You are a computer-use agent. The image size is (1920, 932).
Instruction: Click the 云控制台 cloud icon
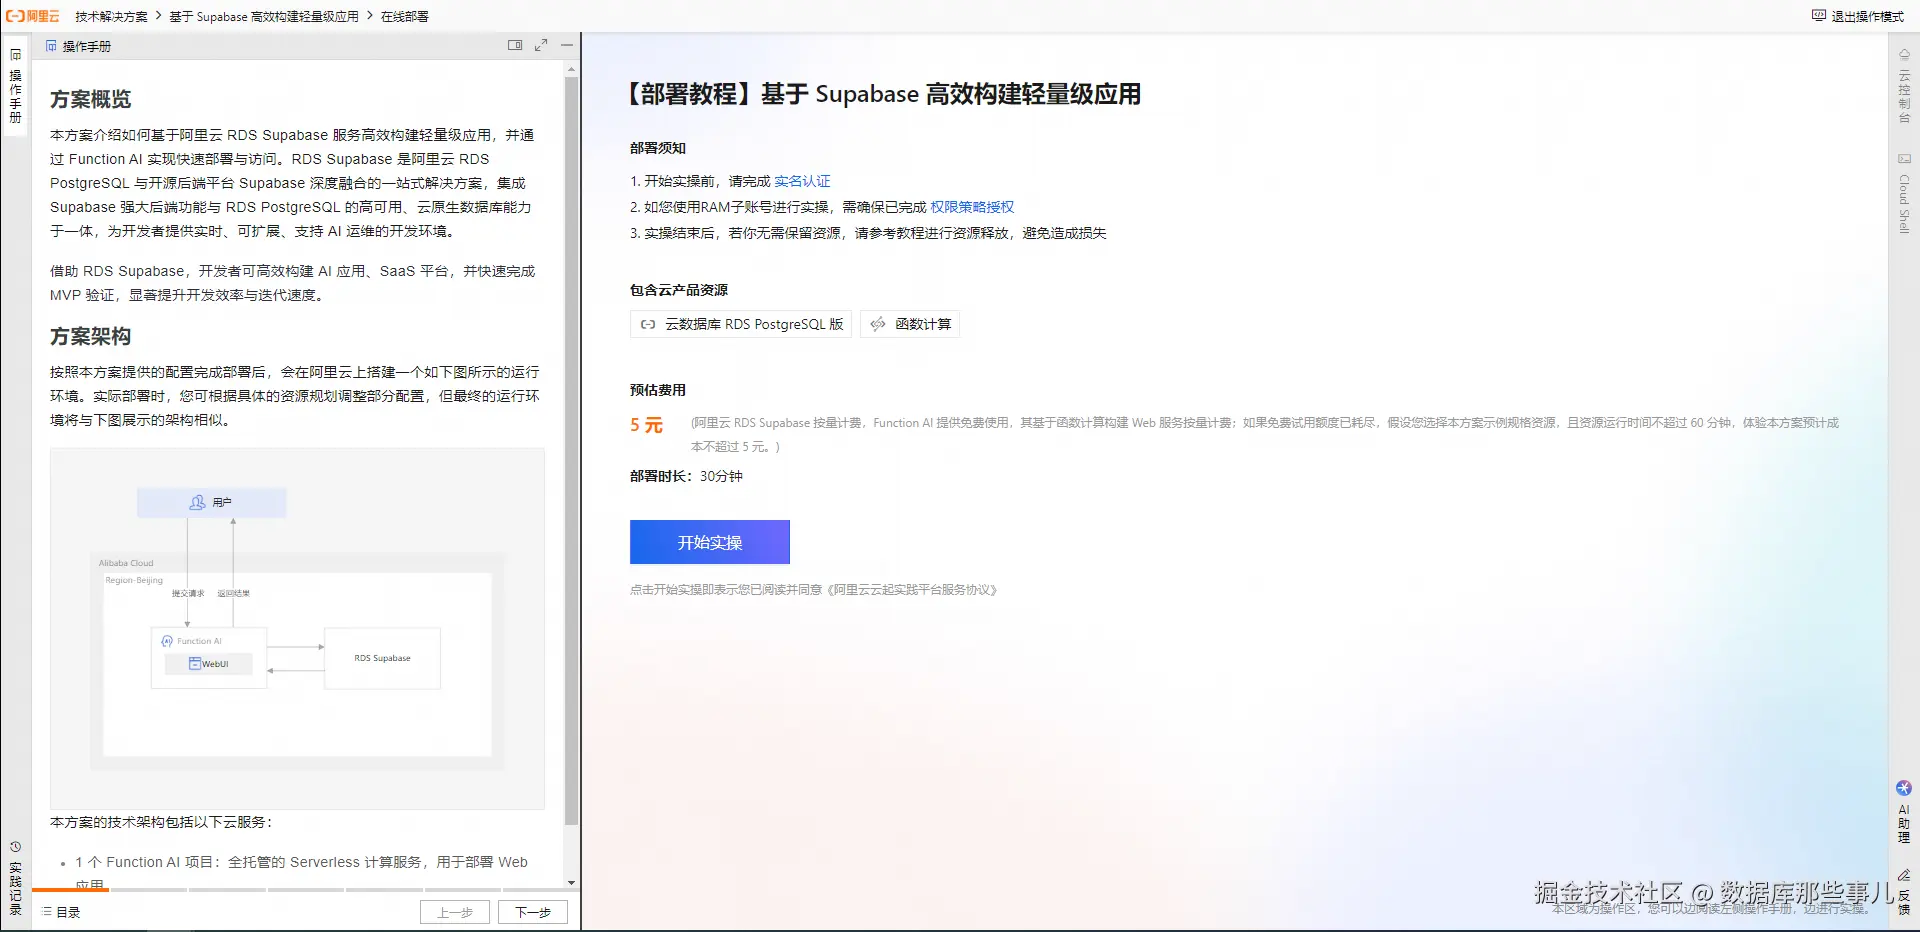[1904, 55]
